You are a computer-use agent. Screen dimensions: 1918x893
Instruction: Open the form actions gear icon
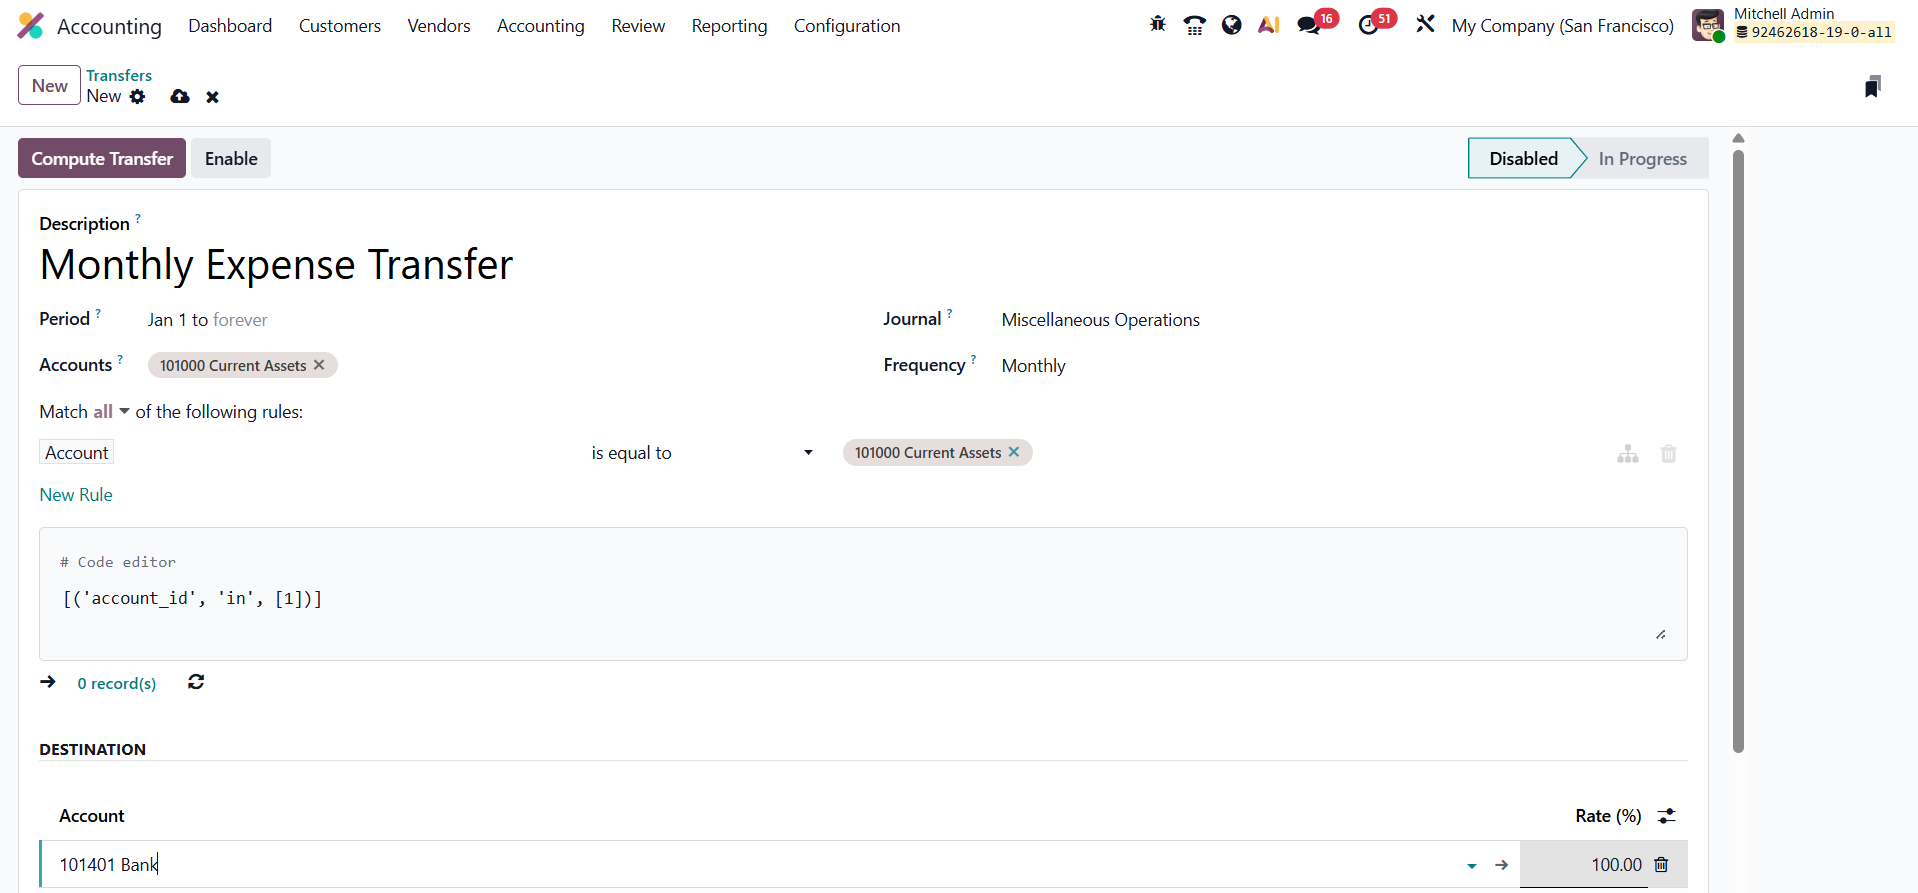click(138, 96)
